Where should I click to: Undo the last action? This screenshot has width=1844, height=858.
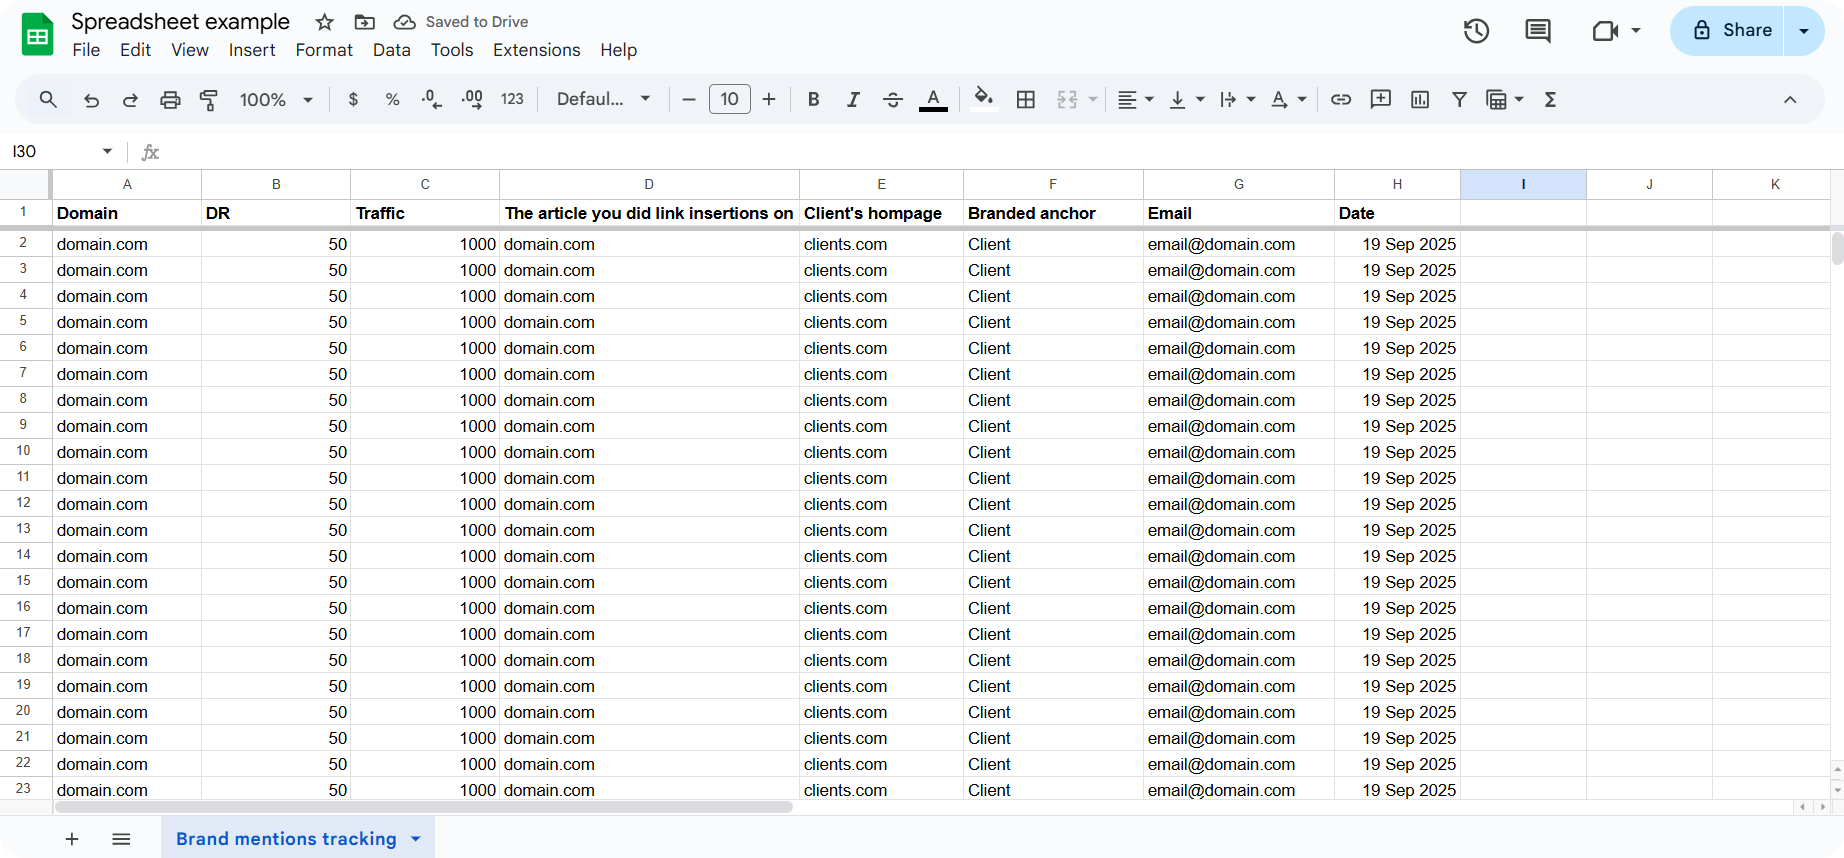(91, 99)
